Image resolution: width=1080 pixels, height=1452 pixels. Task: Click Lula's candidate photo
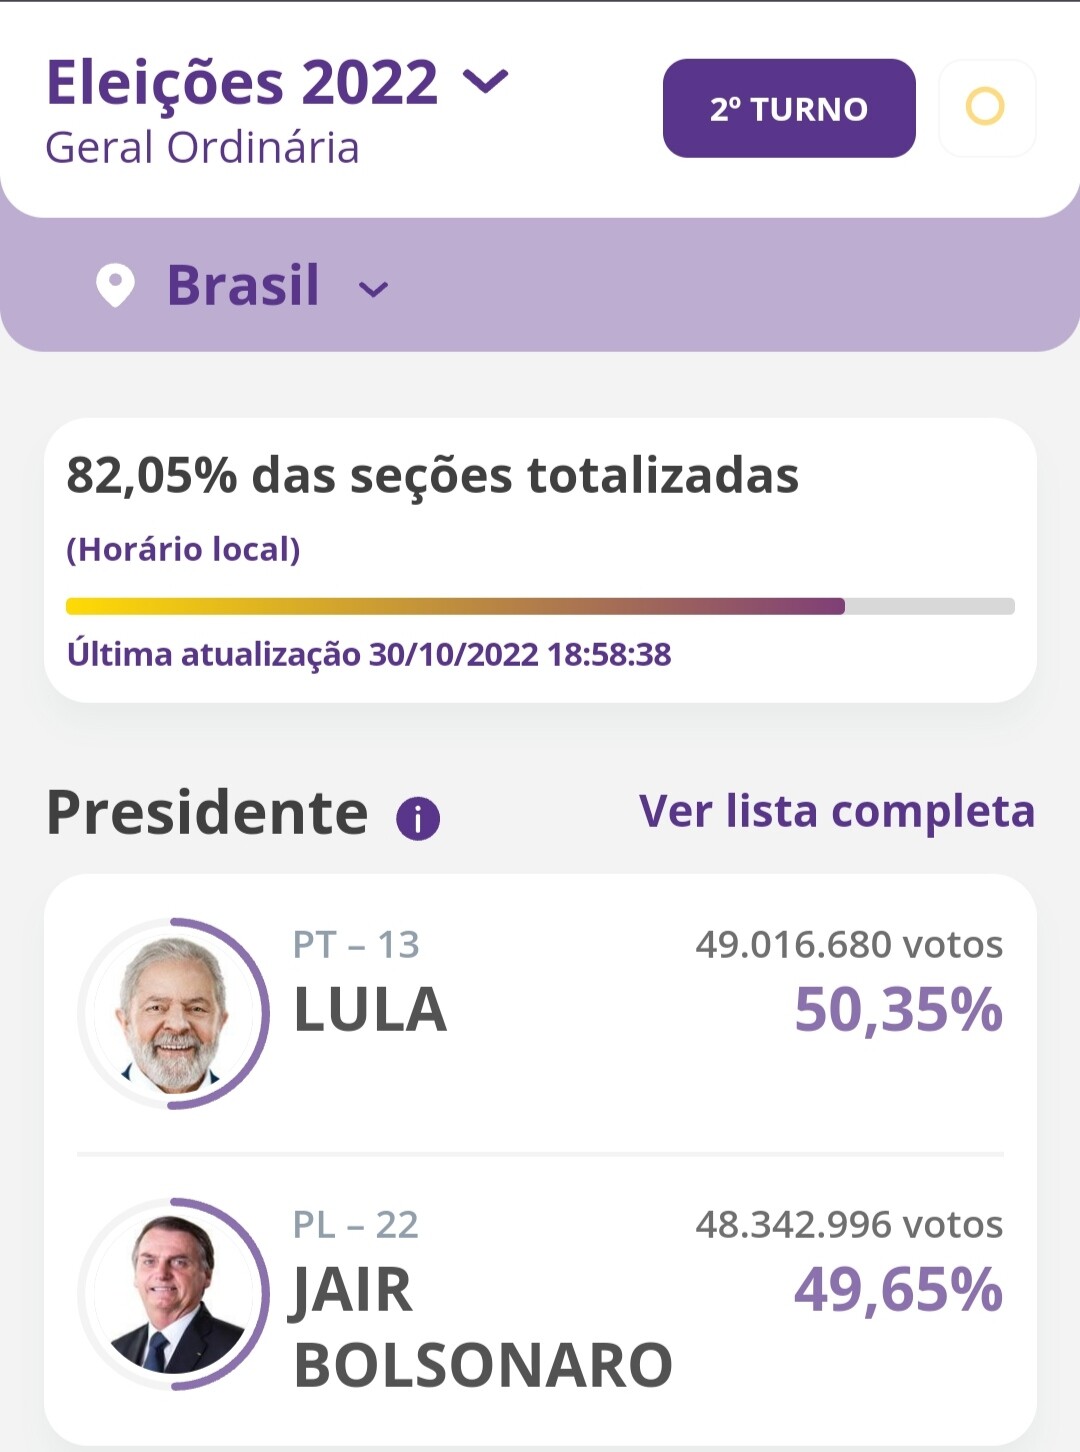[x=173, y=1013]
